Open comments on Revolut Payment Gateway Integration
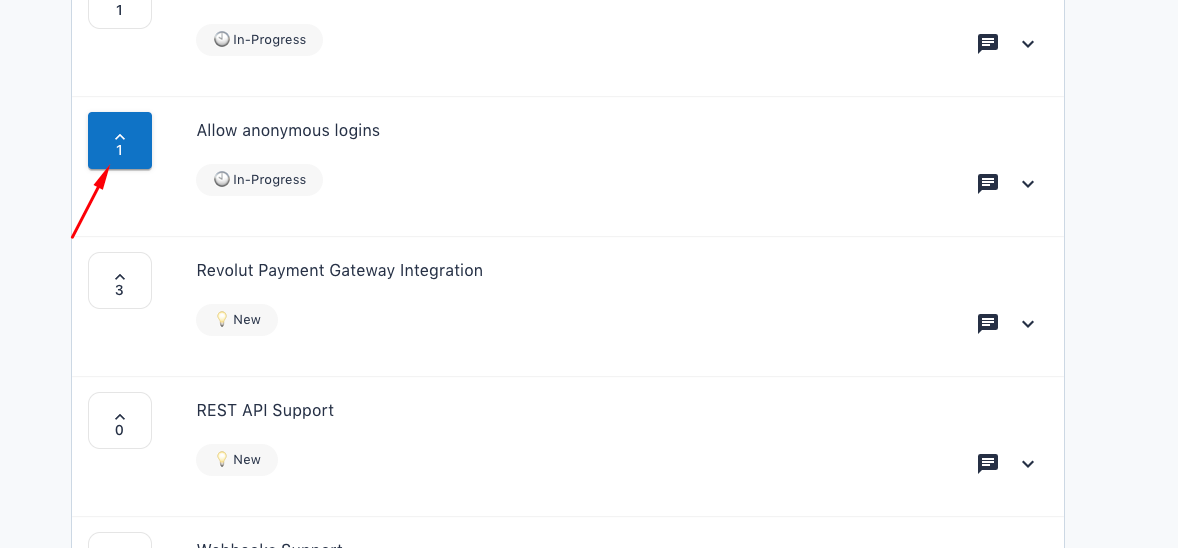This screenshot has height=548, width=1178. coord(987,323)
